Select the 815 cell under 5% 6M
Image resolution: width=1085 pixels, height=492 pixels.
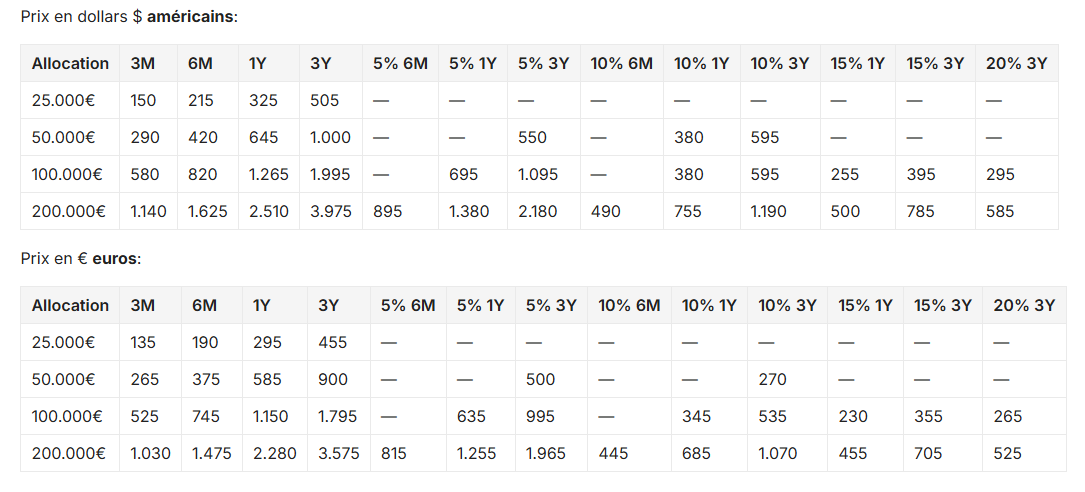click(395, 453)
